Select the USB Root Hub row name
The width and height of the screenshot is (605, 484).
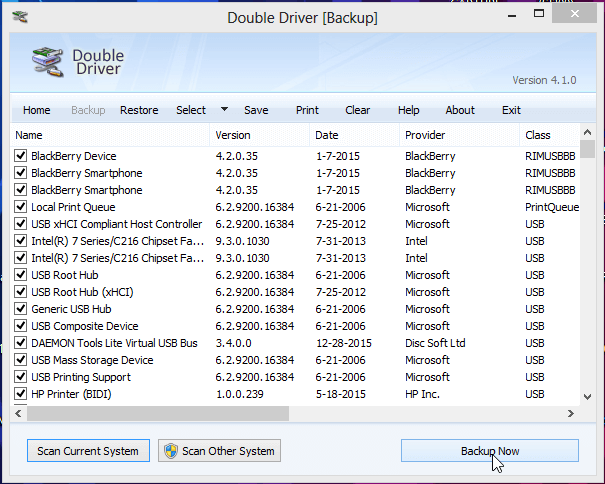(x=65, y=275)
